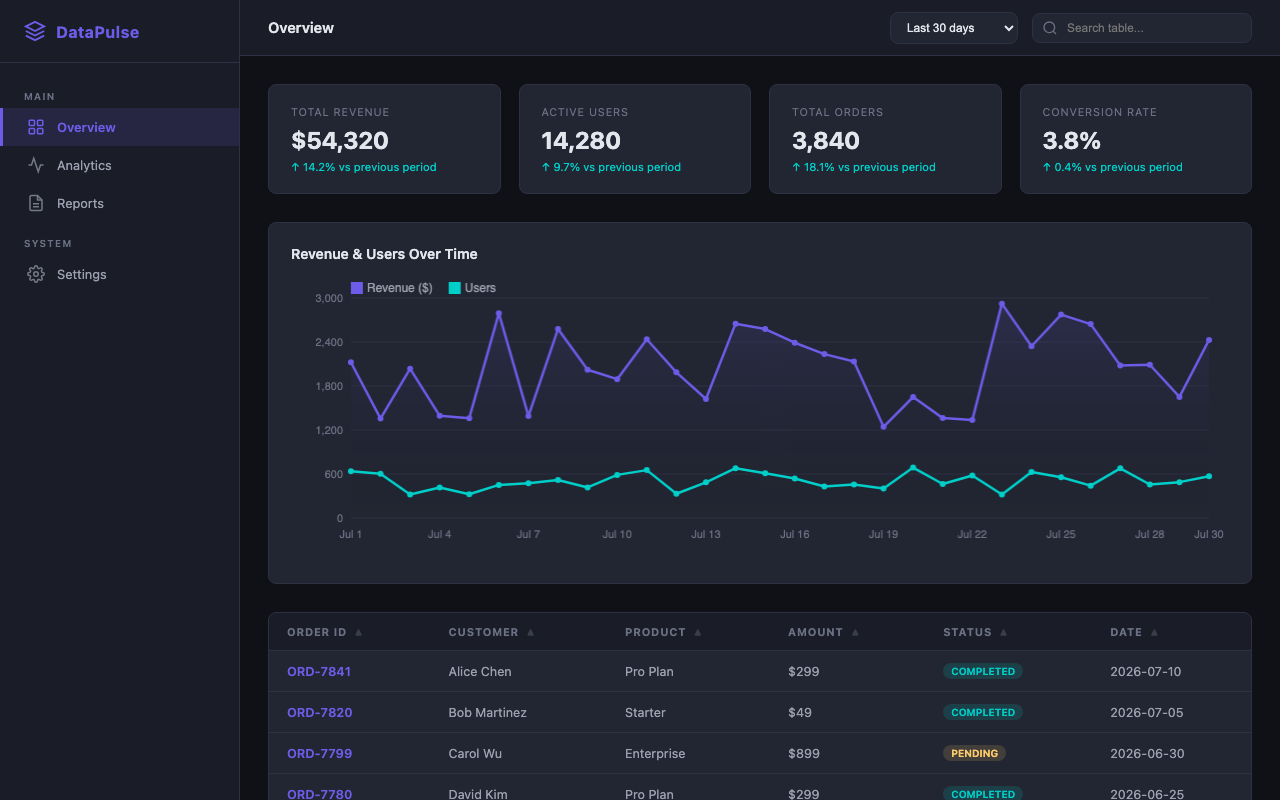
Task: Click the Analytics pulse icon in sidebar
Action: pyautogui.click(x=36, y=165)
